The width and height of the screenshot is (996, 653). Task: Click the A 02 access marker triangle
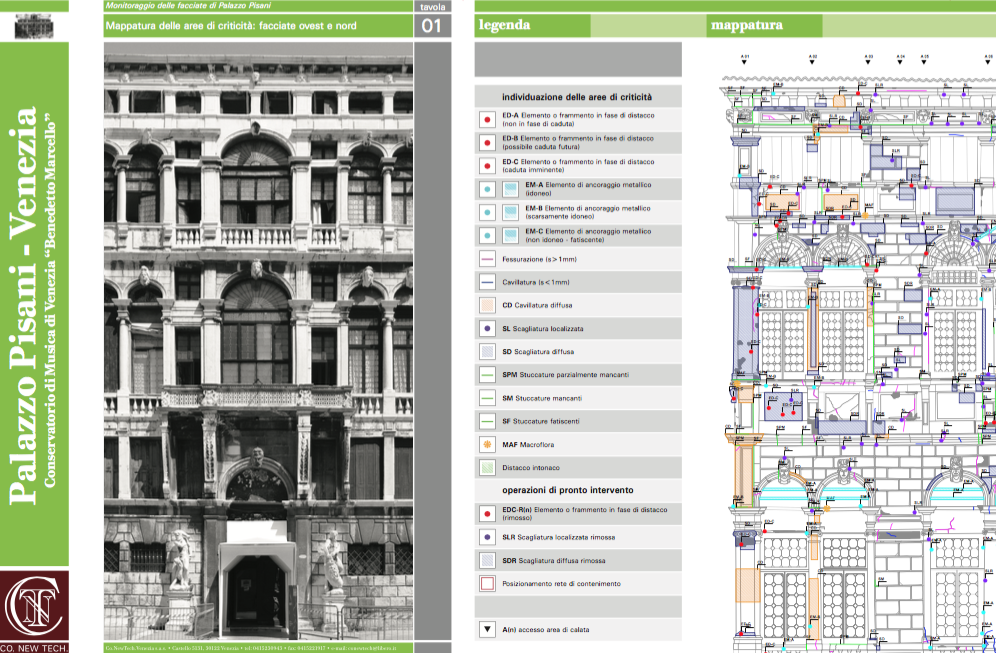pos(812,62)
